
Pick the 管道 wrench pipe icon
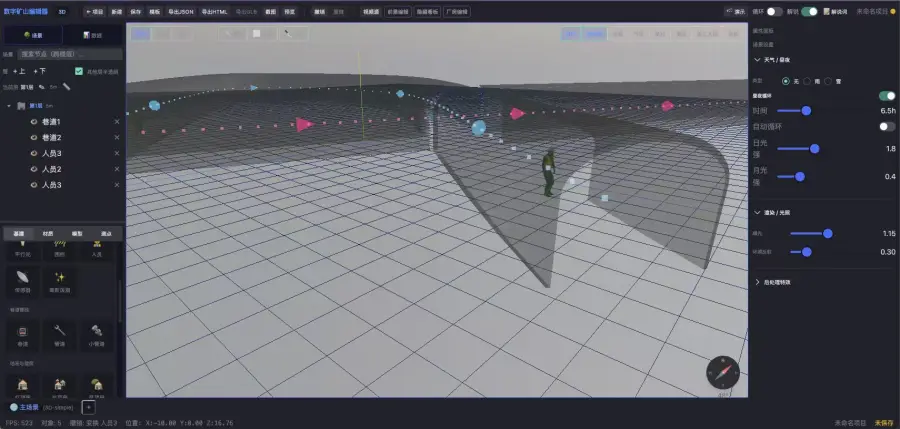coord(60,335)
